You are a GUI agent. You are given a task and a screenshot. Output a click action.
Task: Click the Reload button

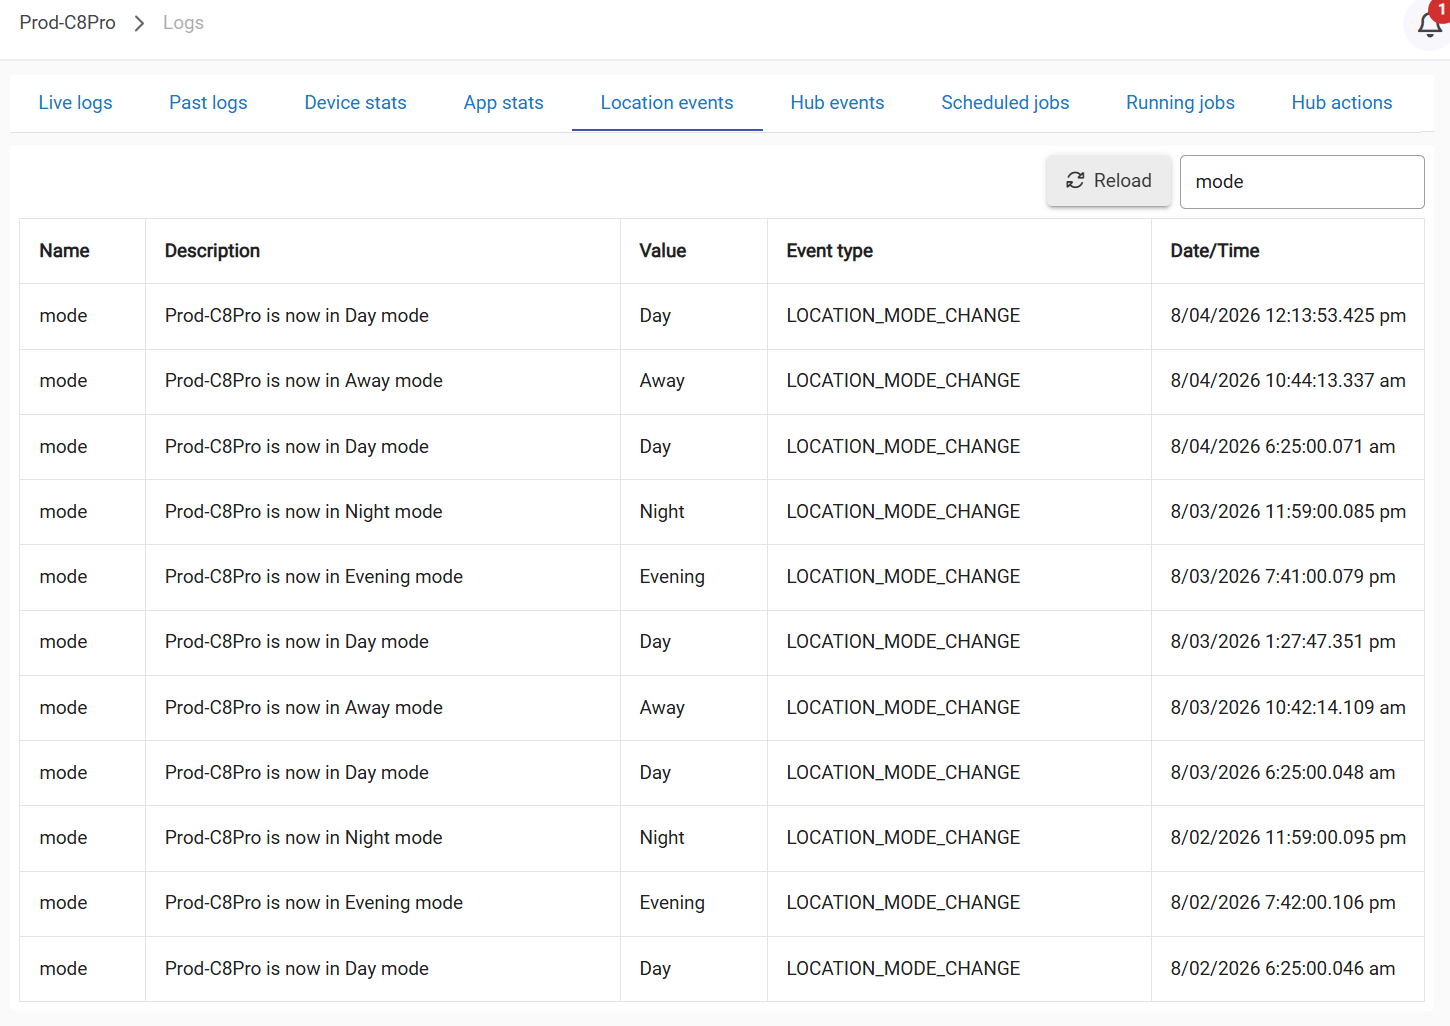coord(1108,181)
